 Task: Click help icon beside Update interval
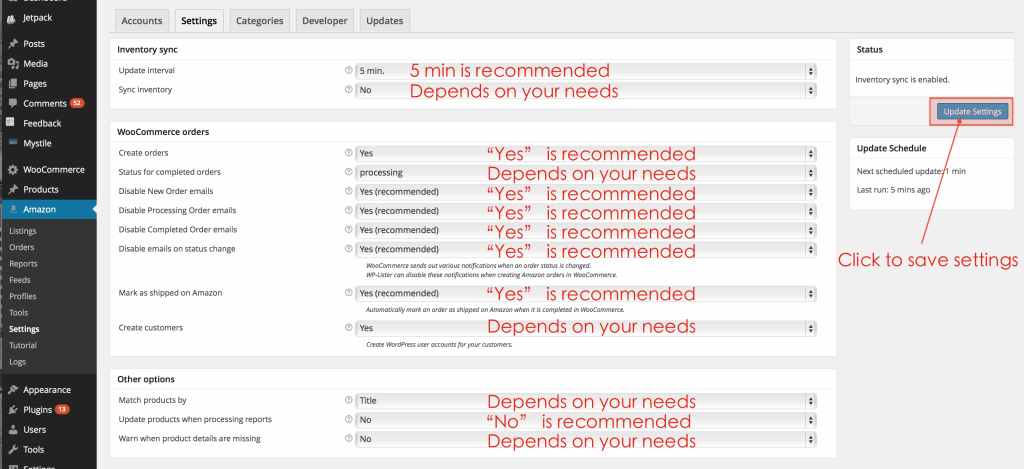coord(348,71)
